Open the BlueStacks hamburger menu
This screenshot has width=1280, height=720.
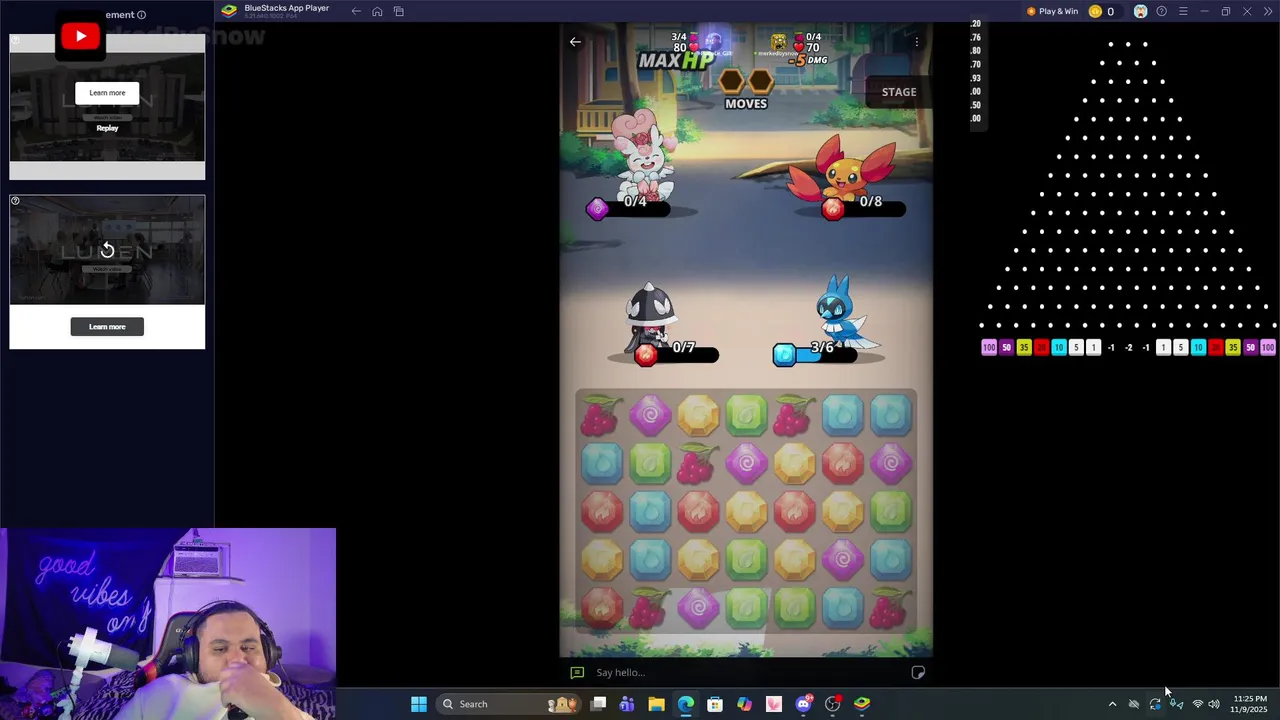[1183, 11]
